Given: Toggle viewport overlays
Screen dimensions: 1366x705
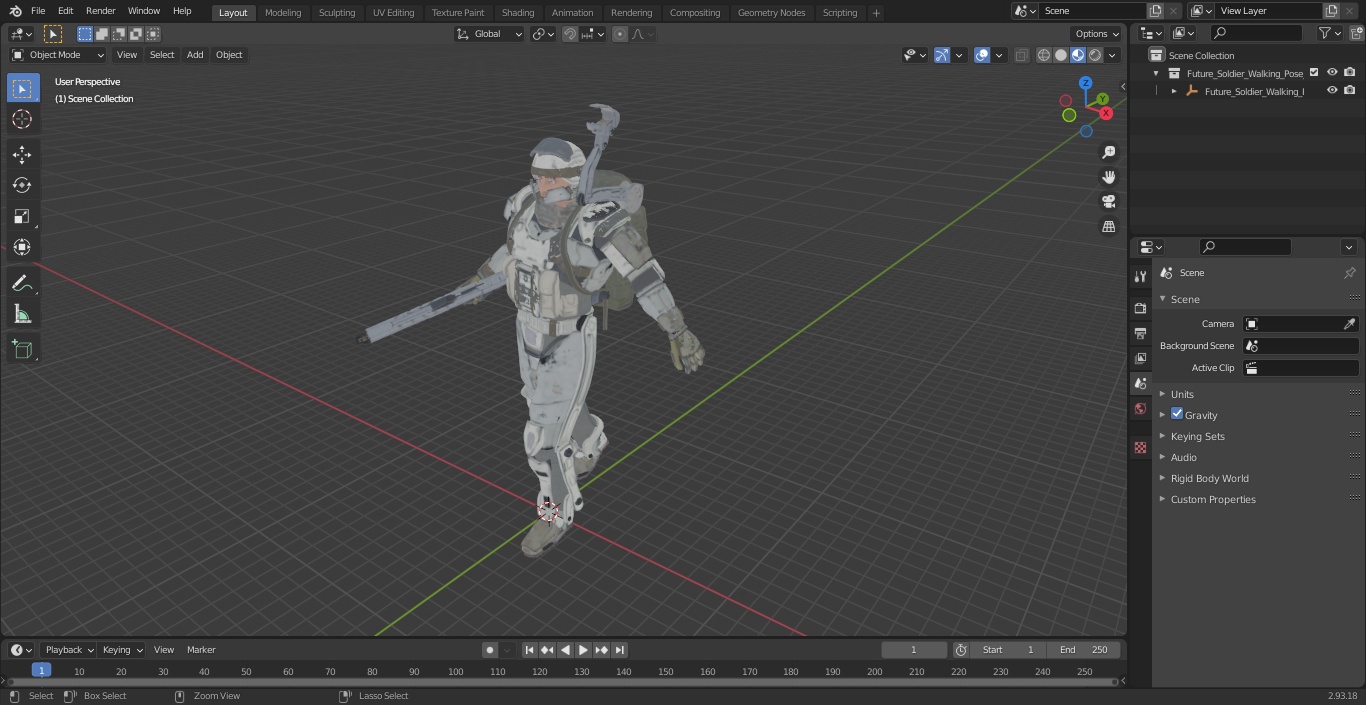Looking at the screenshot, I should [982, 55].
